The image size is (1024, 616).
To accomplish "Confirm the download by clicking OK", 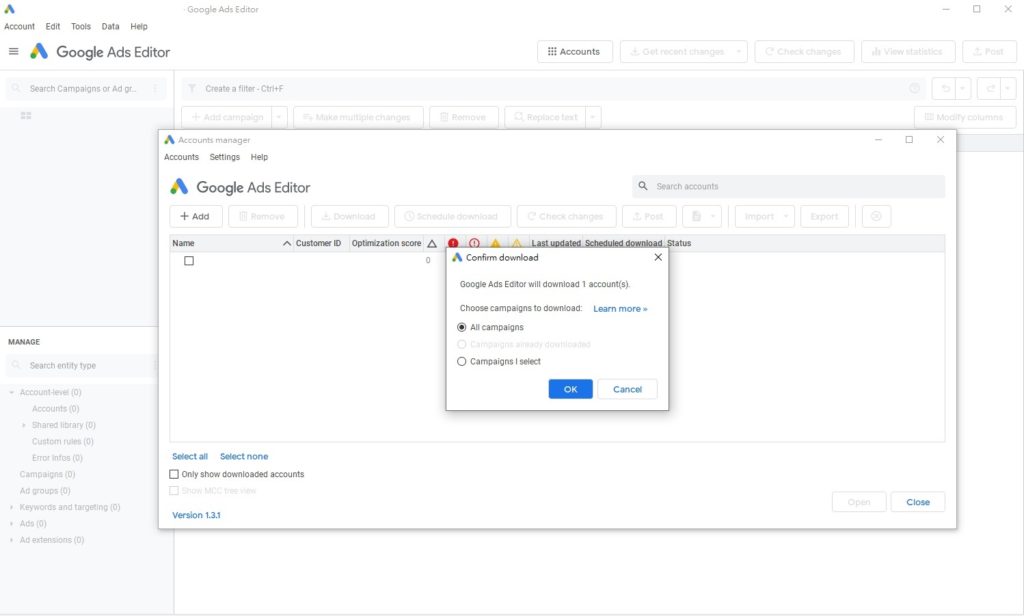I will pos(570,389).
